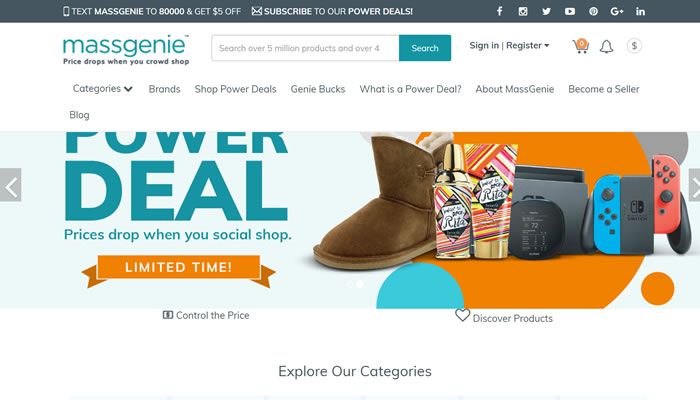This screenshot has width=700, height=400.
Task: Select the second carousel indicator dot
Action: click(360, 284)
